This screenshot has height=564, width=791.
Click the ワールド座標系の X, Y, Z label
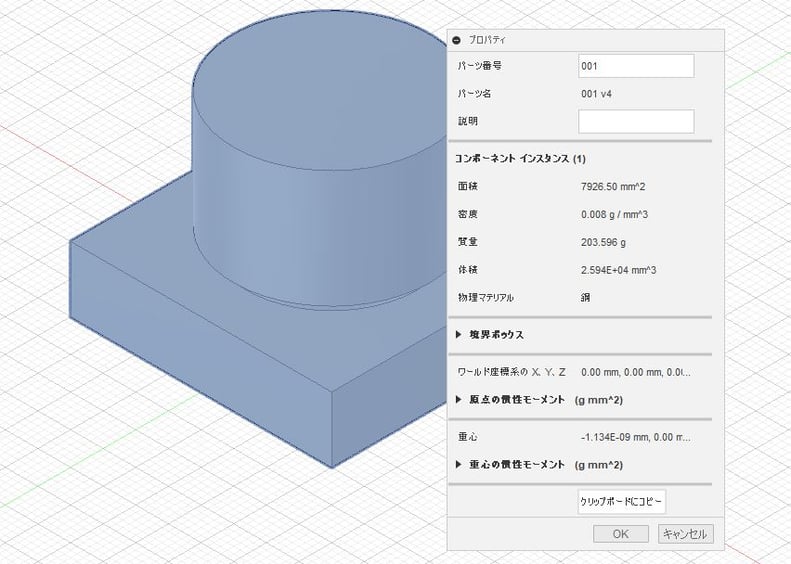click(512, 372)
